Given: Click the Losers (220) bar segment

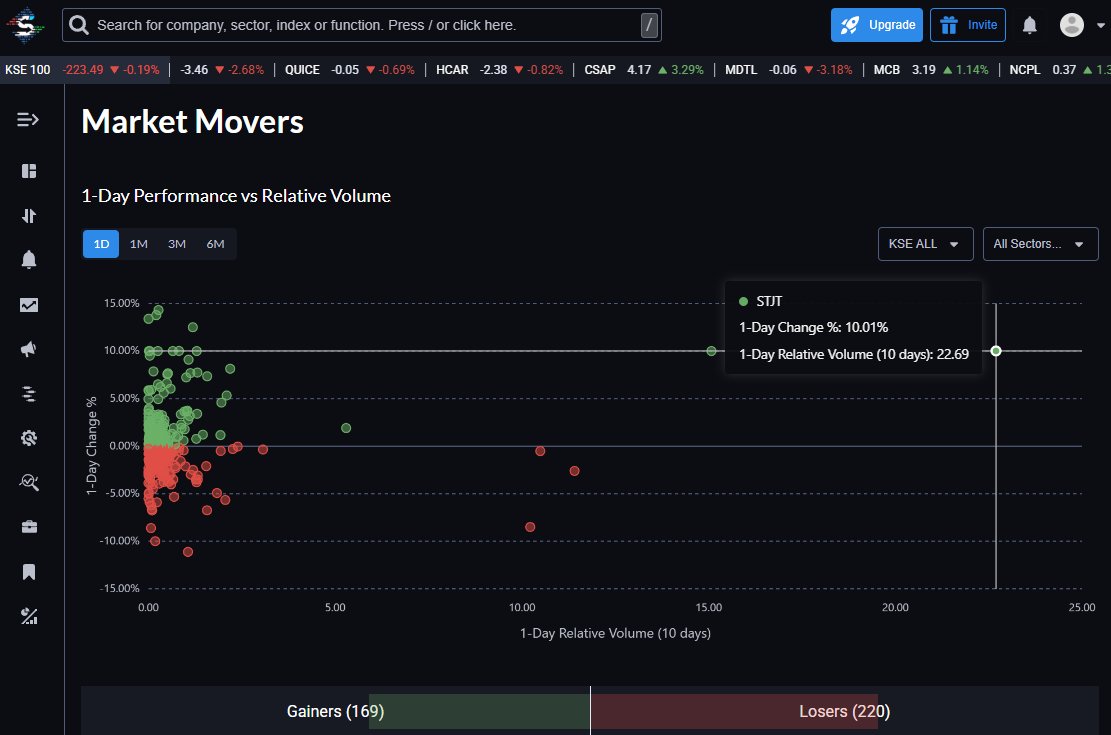Looking at the screenshot, I should point(734,711).
